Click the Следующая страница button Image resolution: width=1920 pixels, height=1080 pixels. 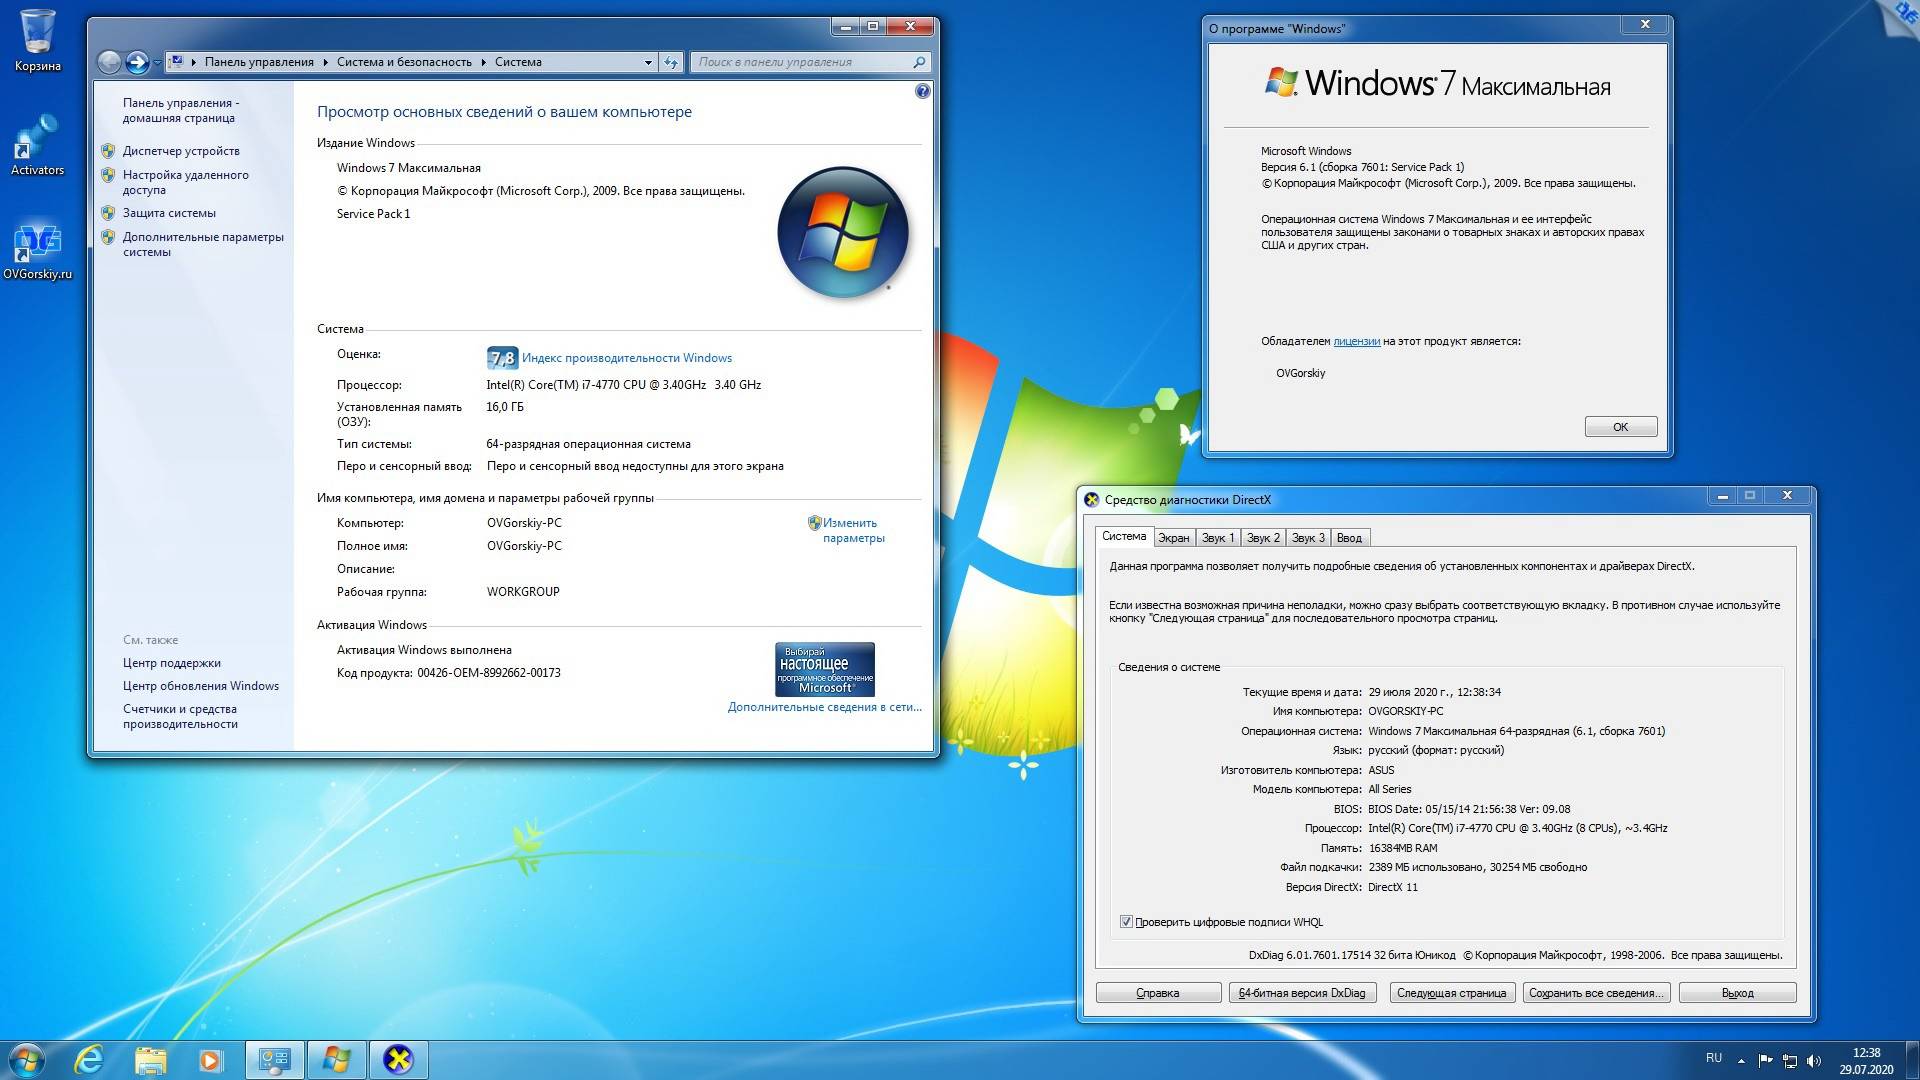coord(1452,993)
